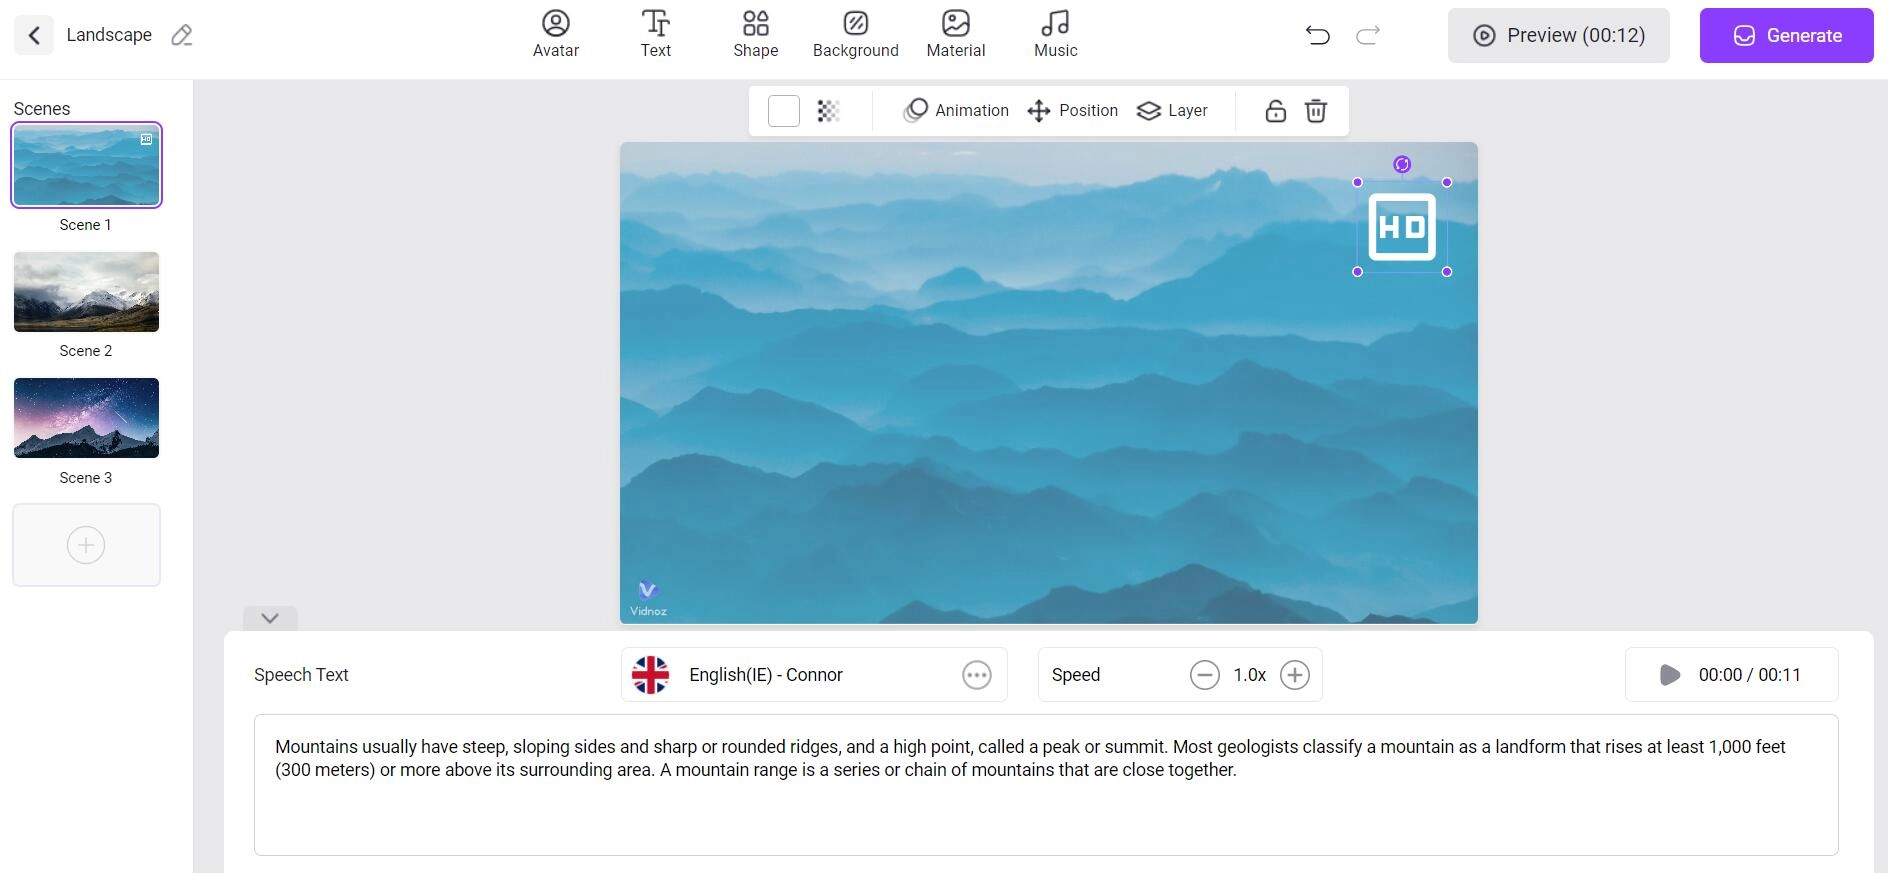
Task: Toggle the lock on selected element
Action: pos(1275,111)
